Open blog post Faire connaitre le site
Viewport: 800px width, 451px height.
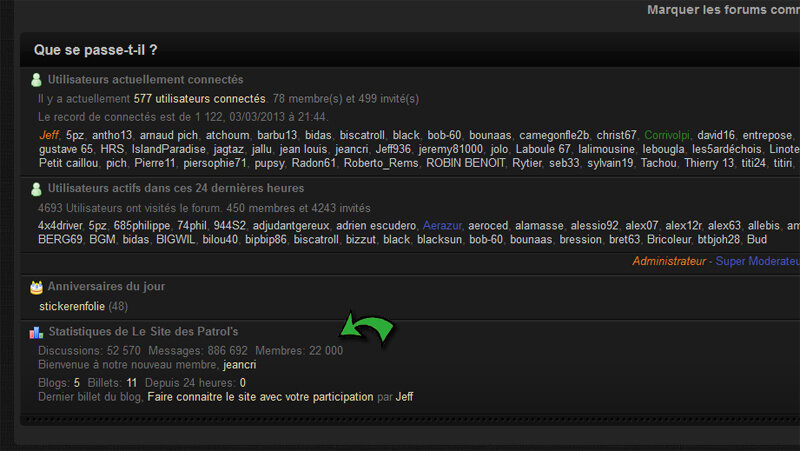click(x=260, y=397)
